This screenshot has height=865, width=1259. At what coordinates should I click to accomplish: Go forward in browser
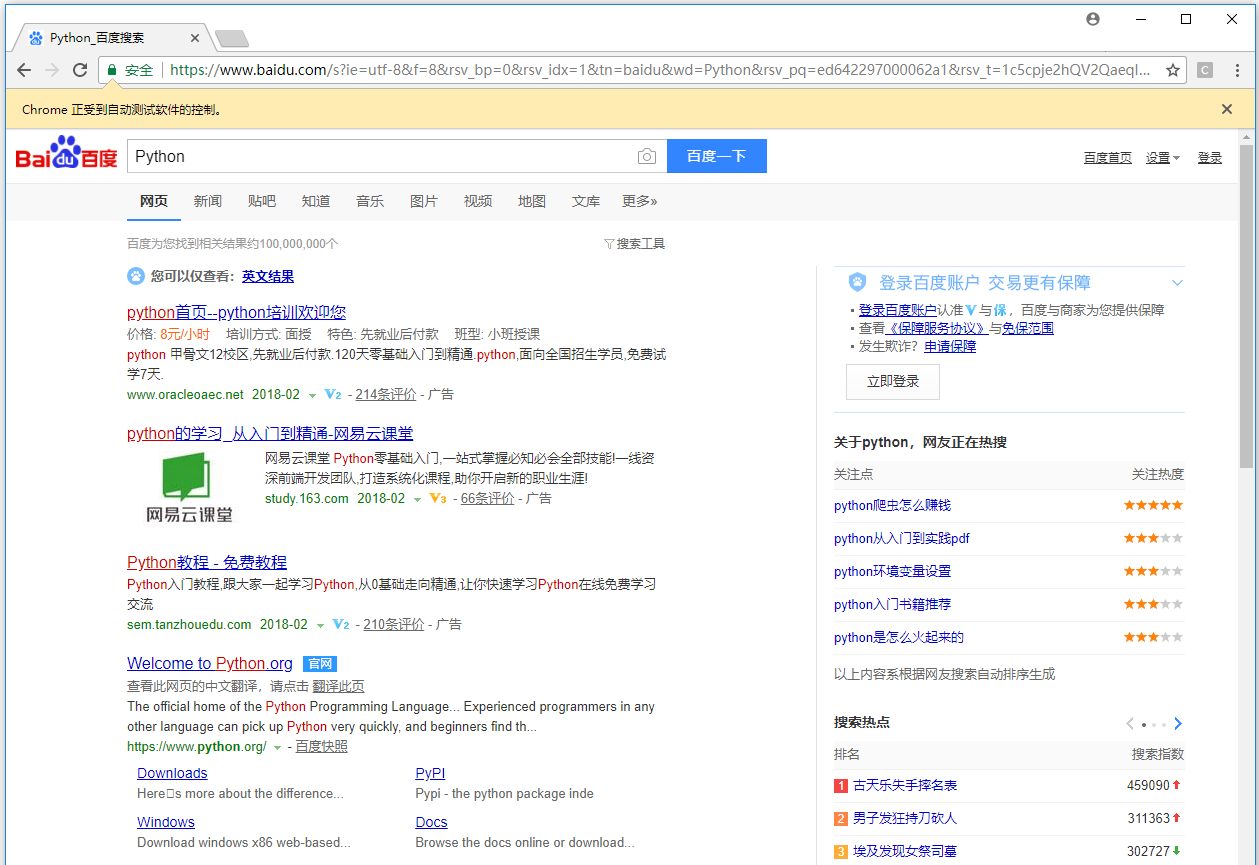tap(52, 70)
